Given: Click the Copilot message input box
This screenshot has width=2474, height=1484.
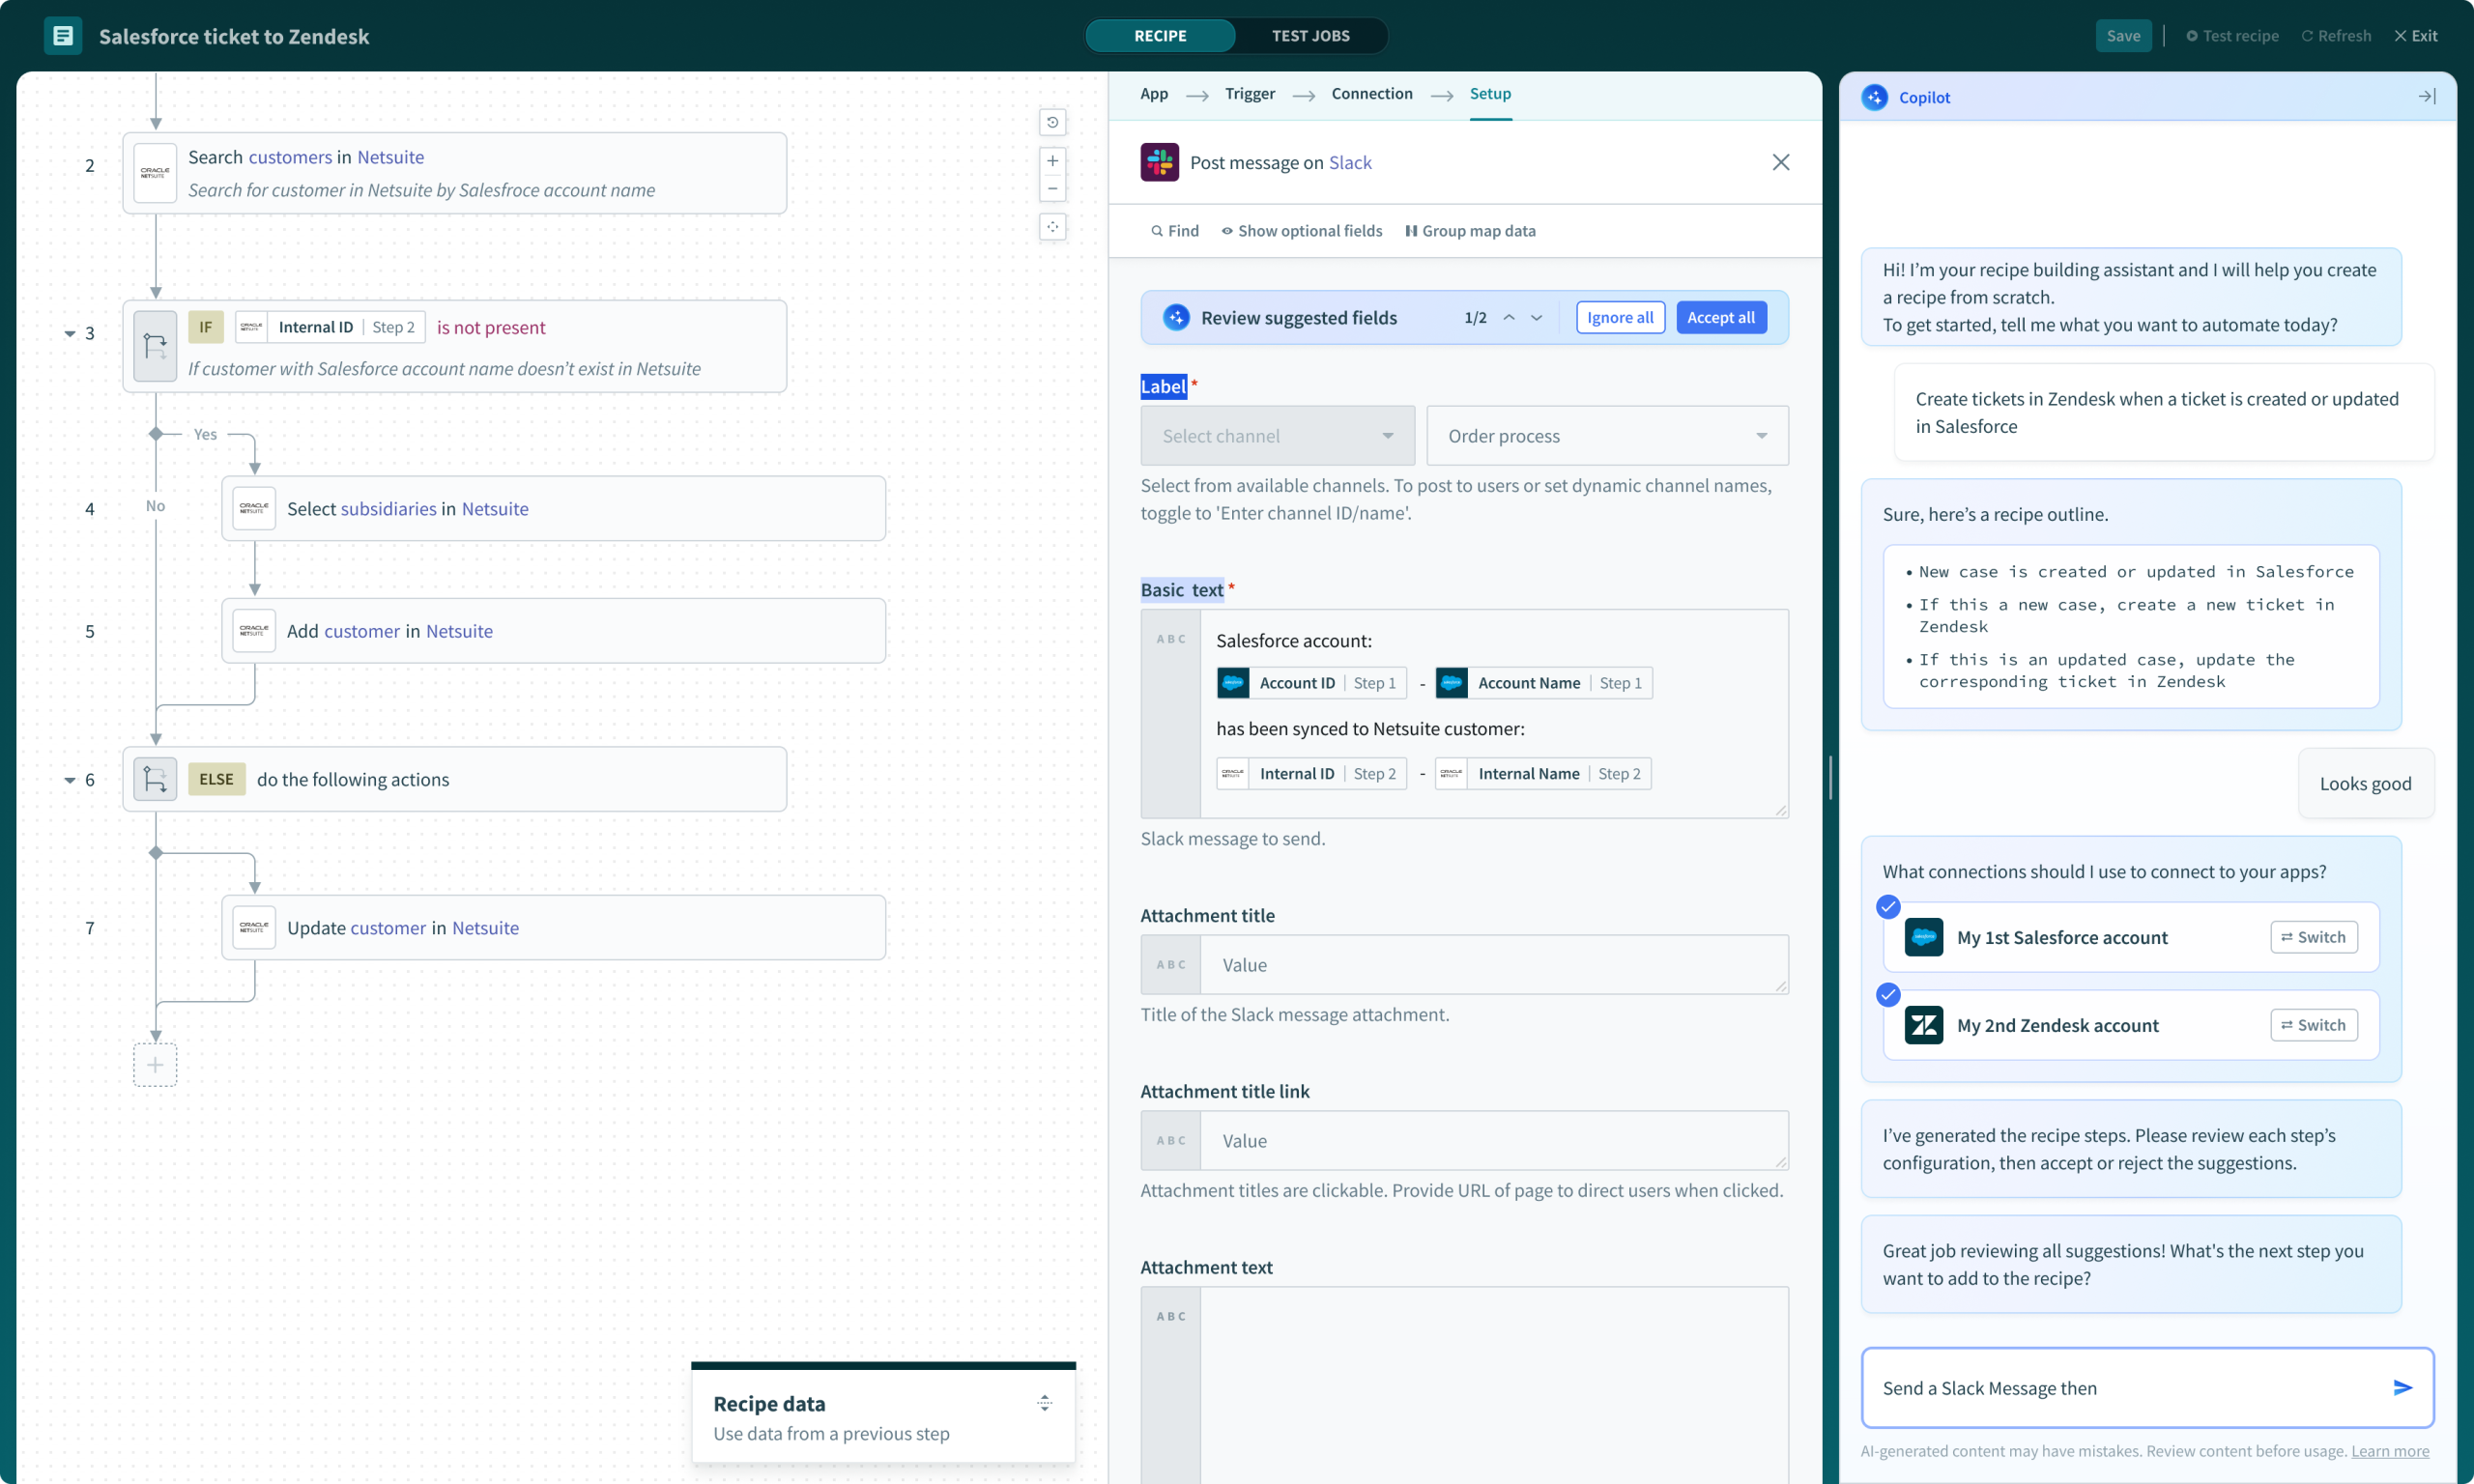Looking at the screenshot, I should (x=2147, y=1388).
